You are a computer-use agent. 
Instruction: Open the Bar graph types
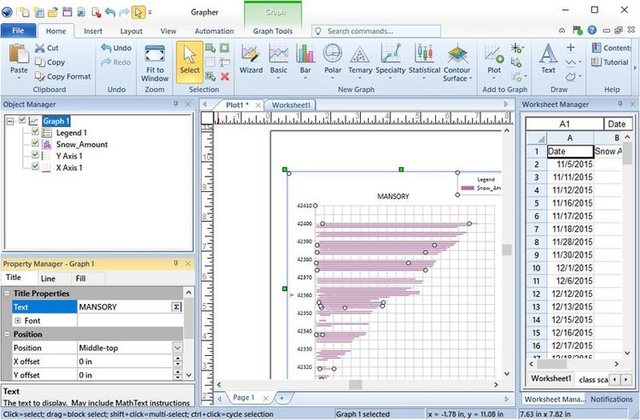tap(305, 60)
